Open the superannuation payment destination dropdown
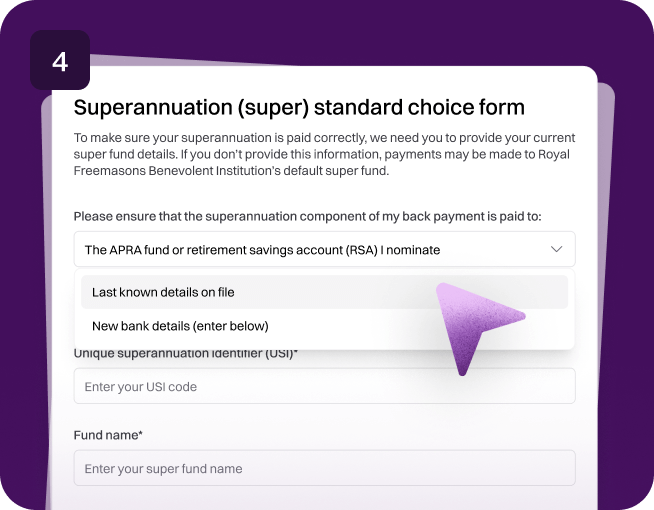Image resolution: width=654 pixels, height=510 pixels. 324,249
